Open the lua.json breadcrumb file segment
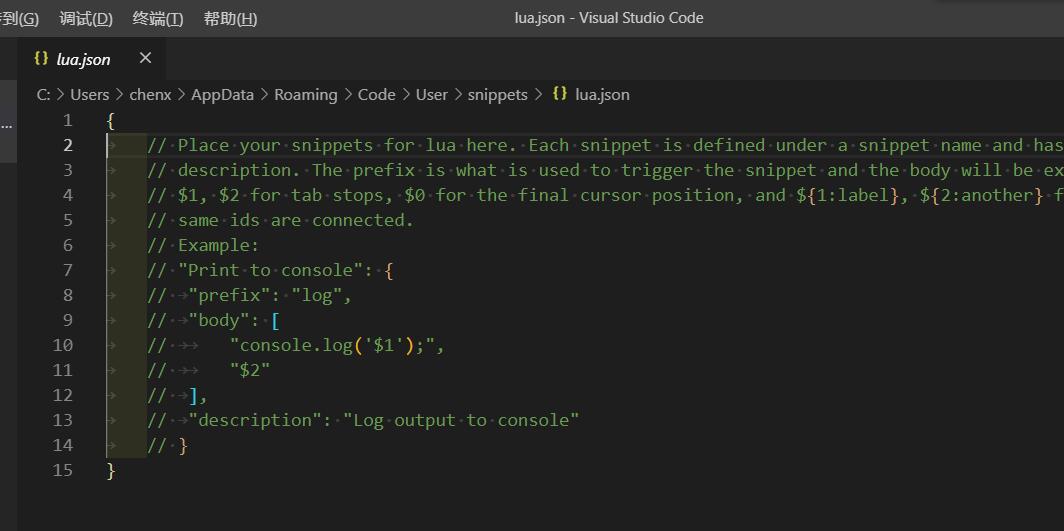 [x=603, y=95]
